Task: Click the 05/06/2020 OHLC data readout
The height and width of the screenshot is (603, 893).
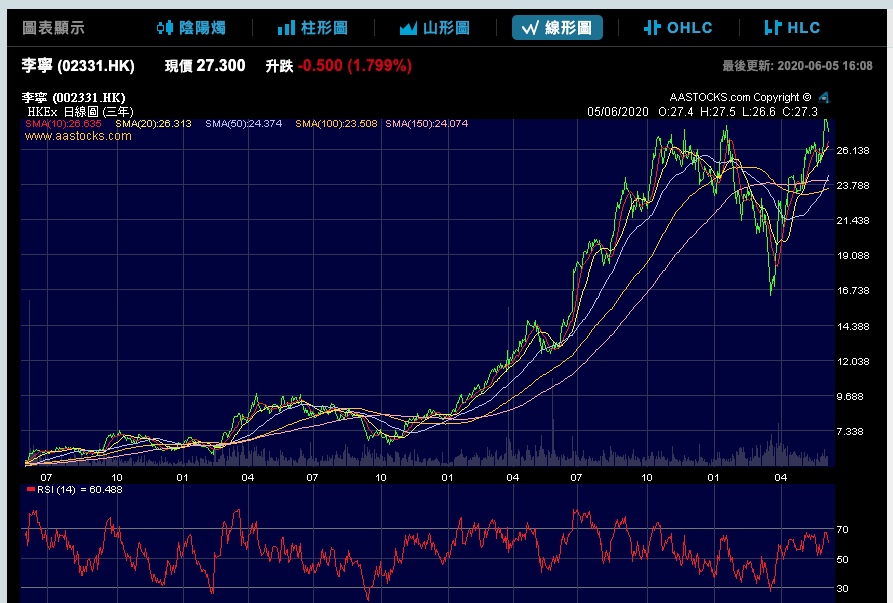Action: tap(702, 112)
